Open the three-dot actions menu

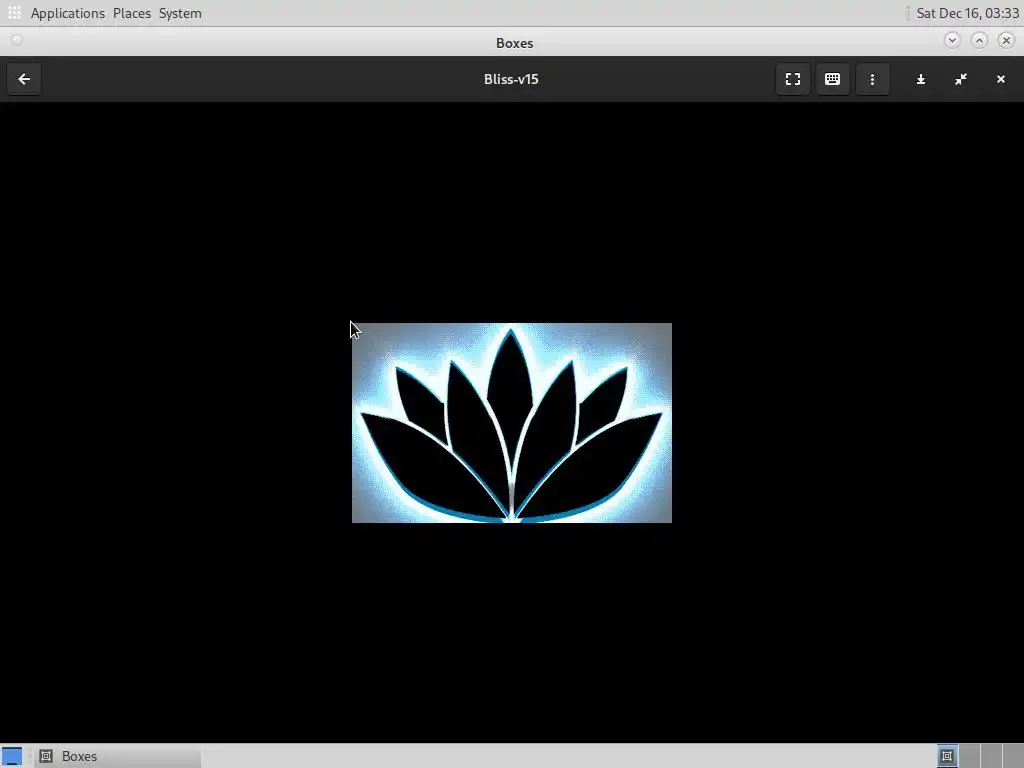pyautogui.click(x=872, y=79)
